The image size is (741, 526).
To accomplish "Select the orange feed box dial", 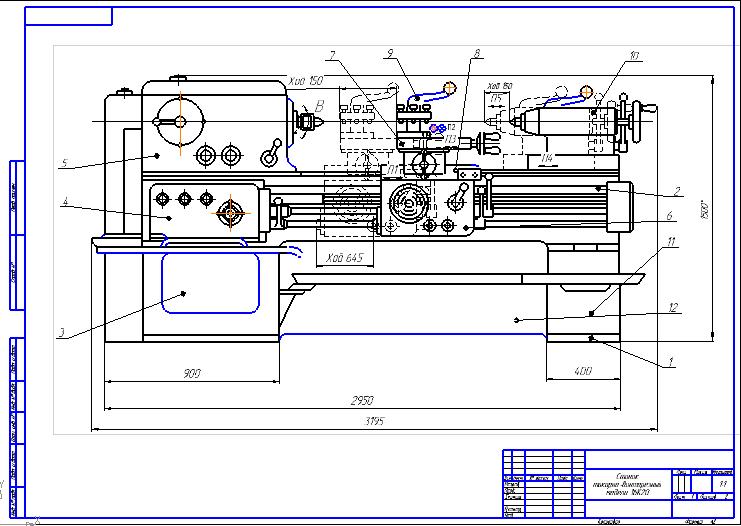I will pyautogui.click(x=231, y=212).
